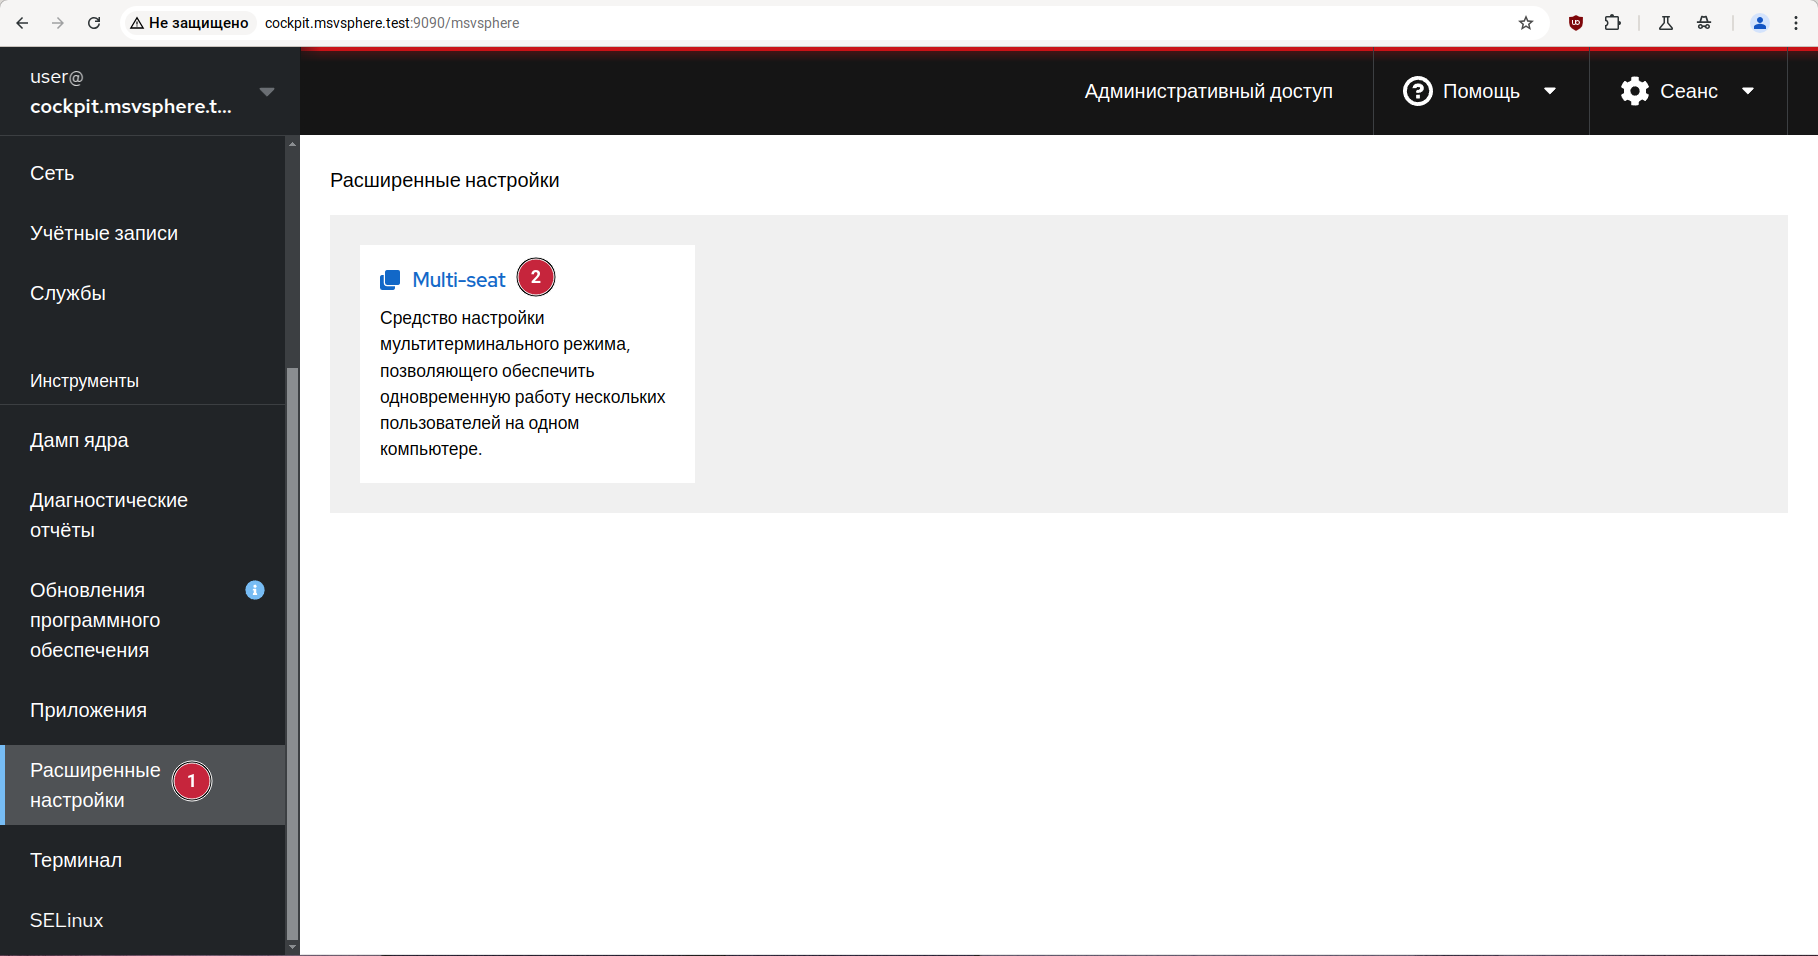Click the bookmark star icon in address bar
The width and height of the screenshot is (1818, 956).
1526,23
